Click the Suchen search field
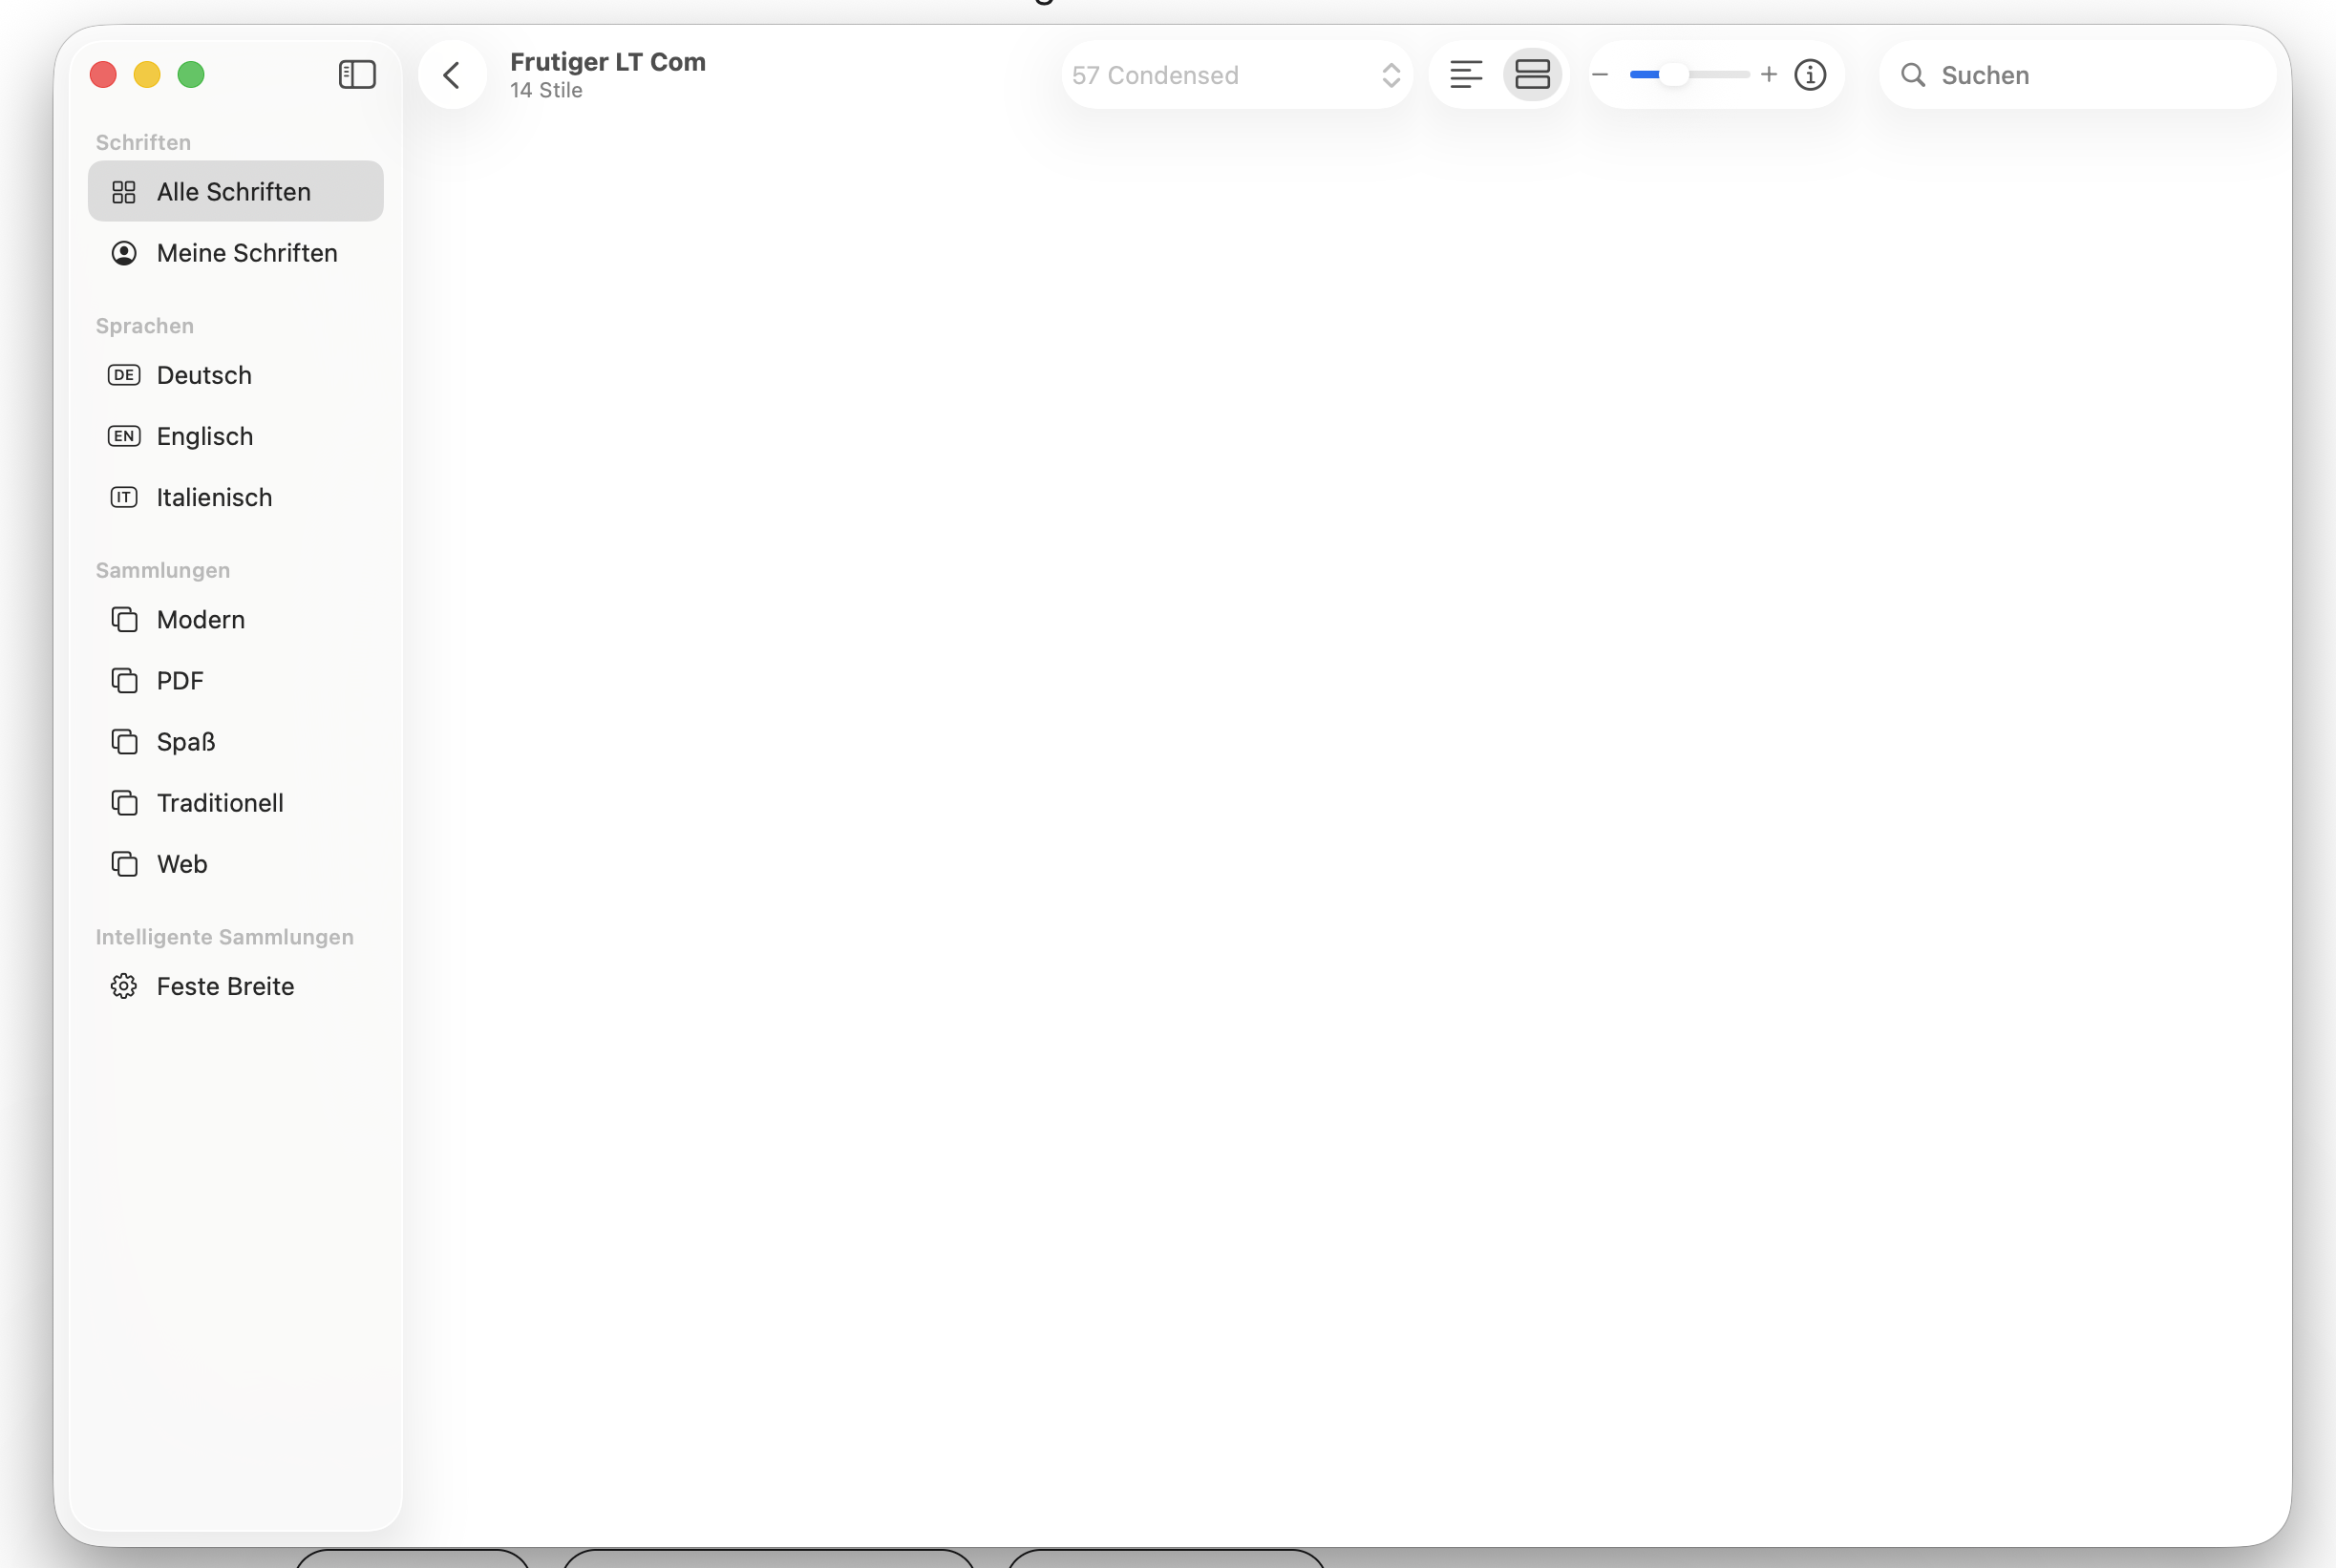 pyautogui.click(x=2090, y=75)
